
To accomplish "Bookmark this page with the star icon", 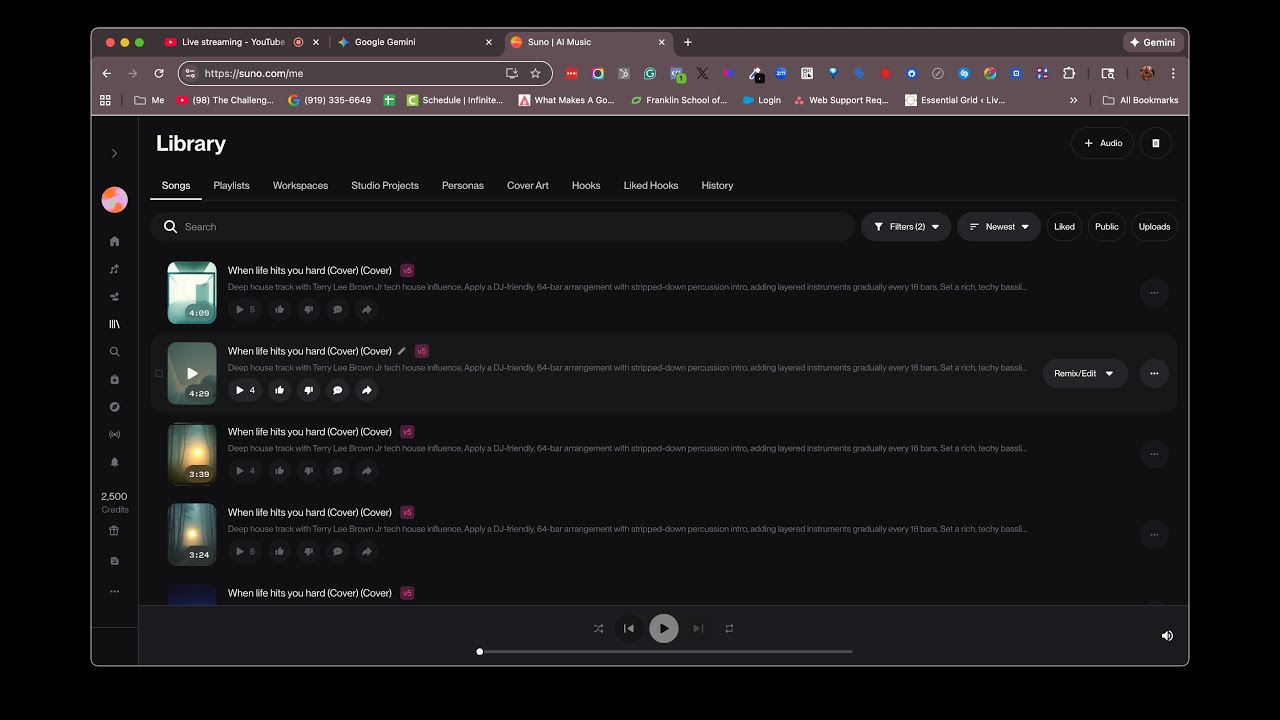I will 535,73.
